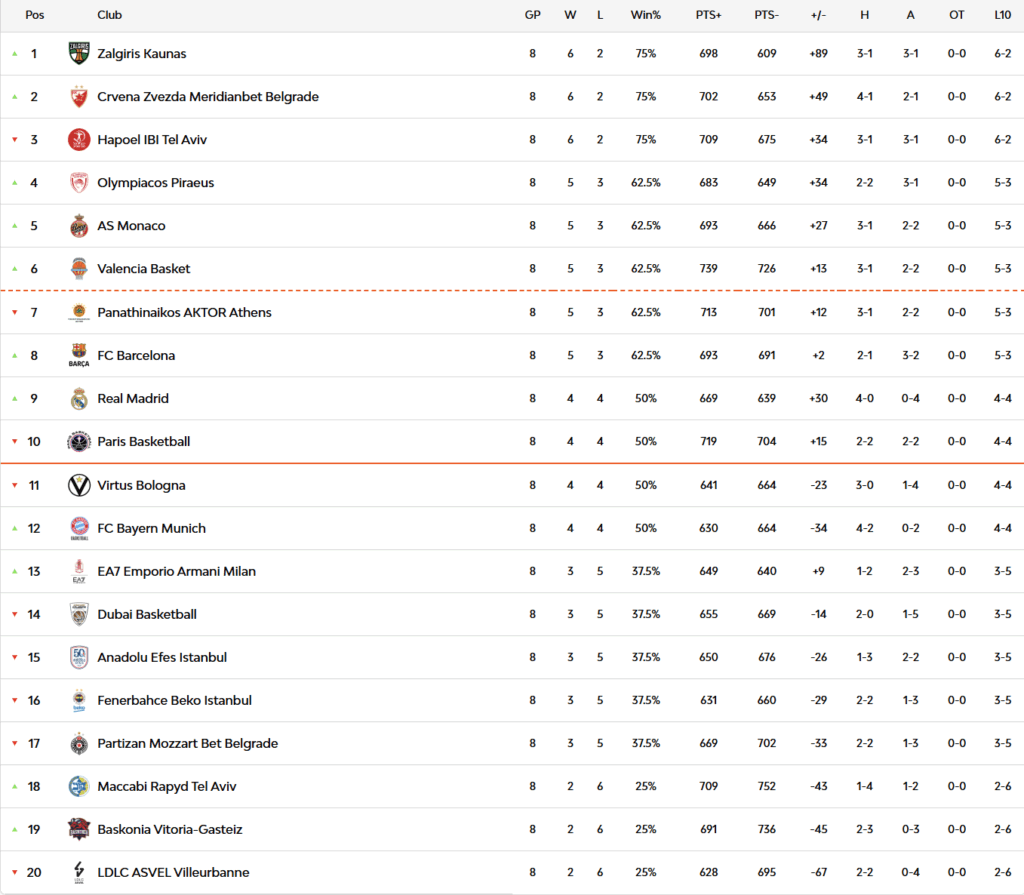This screenshot has width=1024, height=895.
Task: Open the AS Monaco team link
Action: click(x=131, y=226)
